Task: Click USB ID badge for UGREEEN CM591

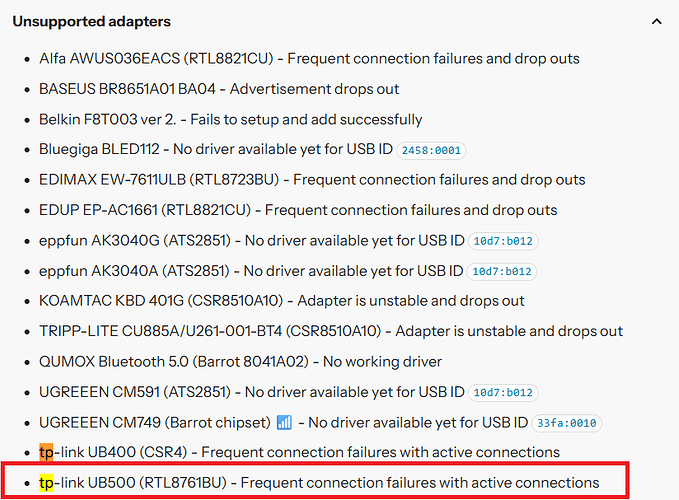Action: [x=503, y=393]
